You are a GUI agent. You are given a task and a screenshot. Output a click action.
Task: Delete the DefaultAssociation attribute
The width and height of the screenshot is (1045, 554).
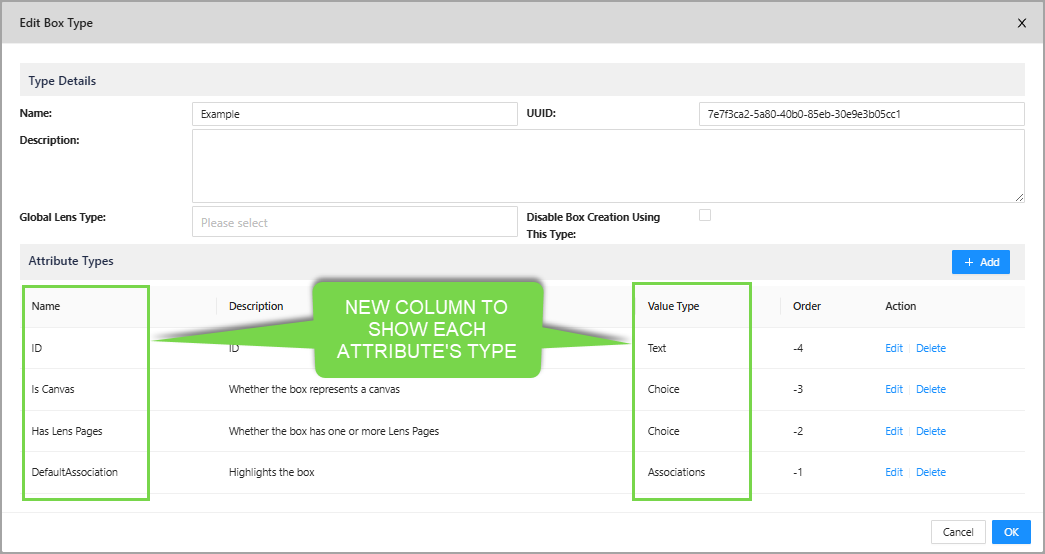coord(930,472)
